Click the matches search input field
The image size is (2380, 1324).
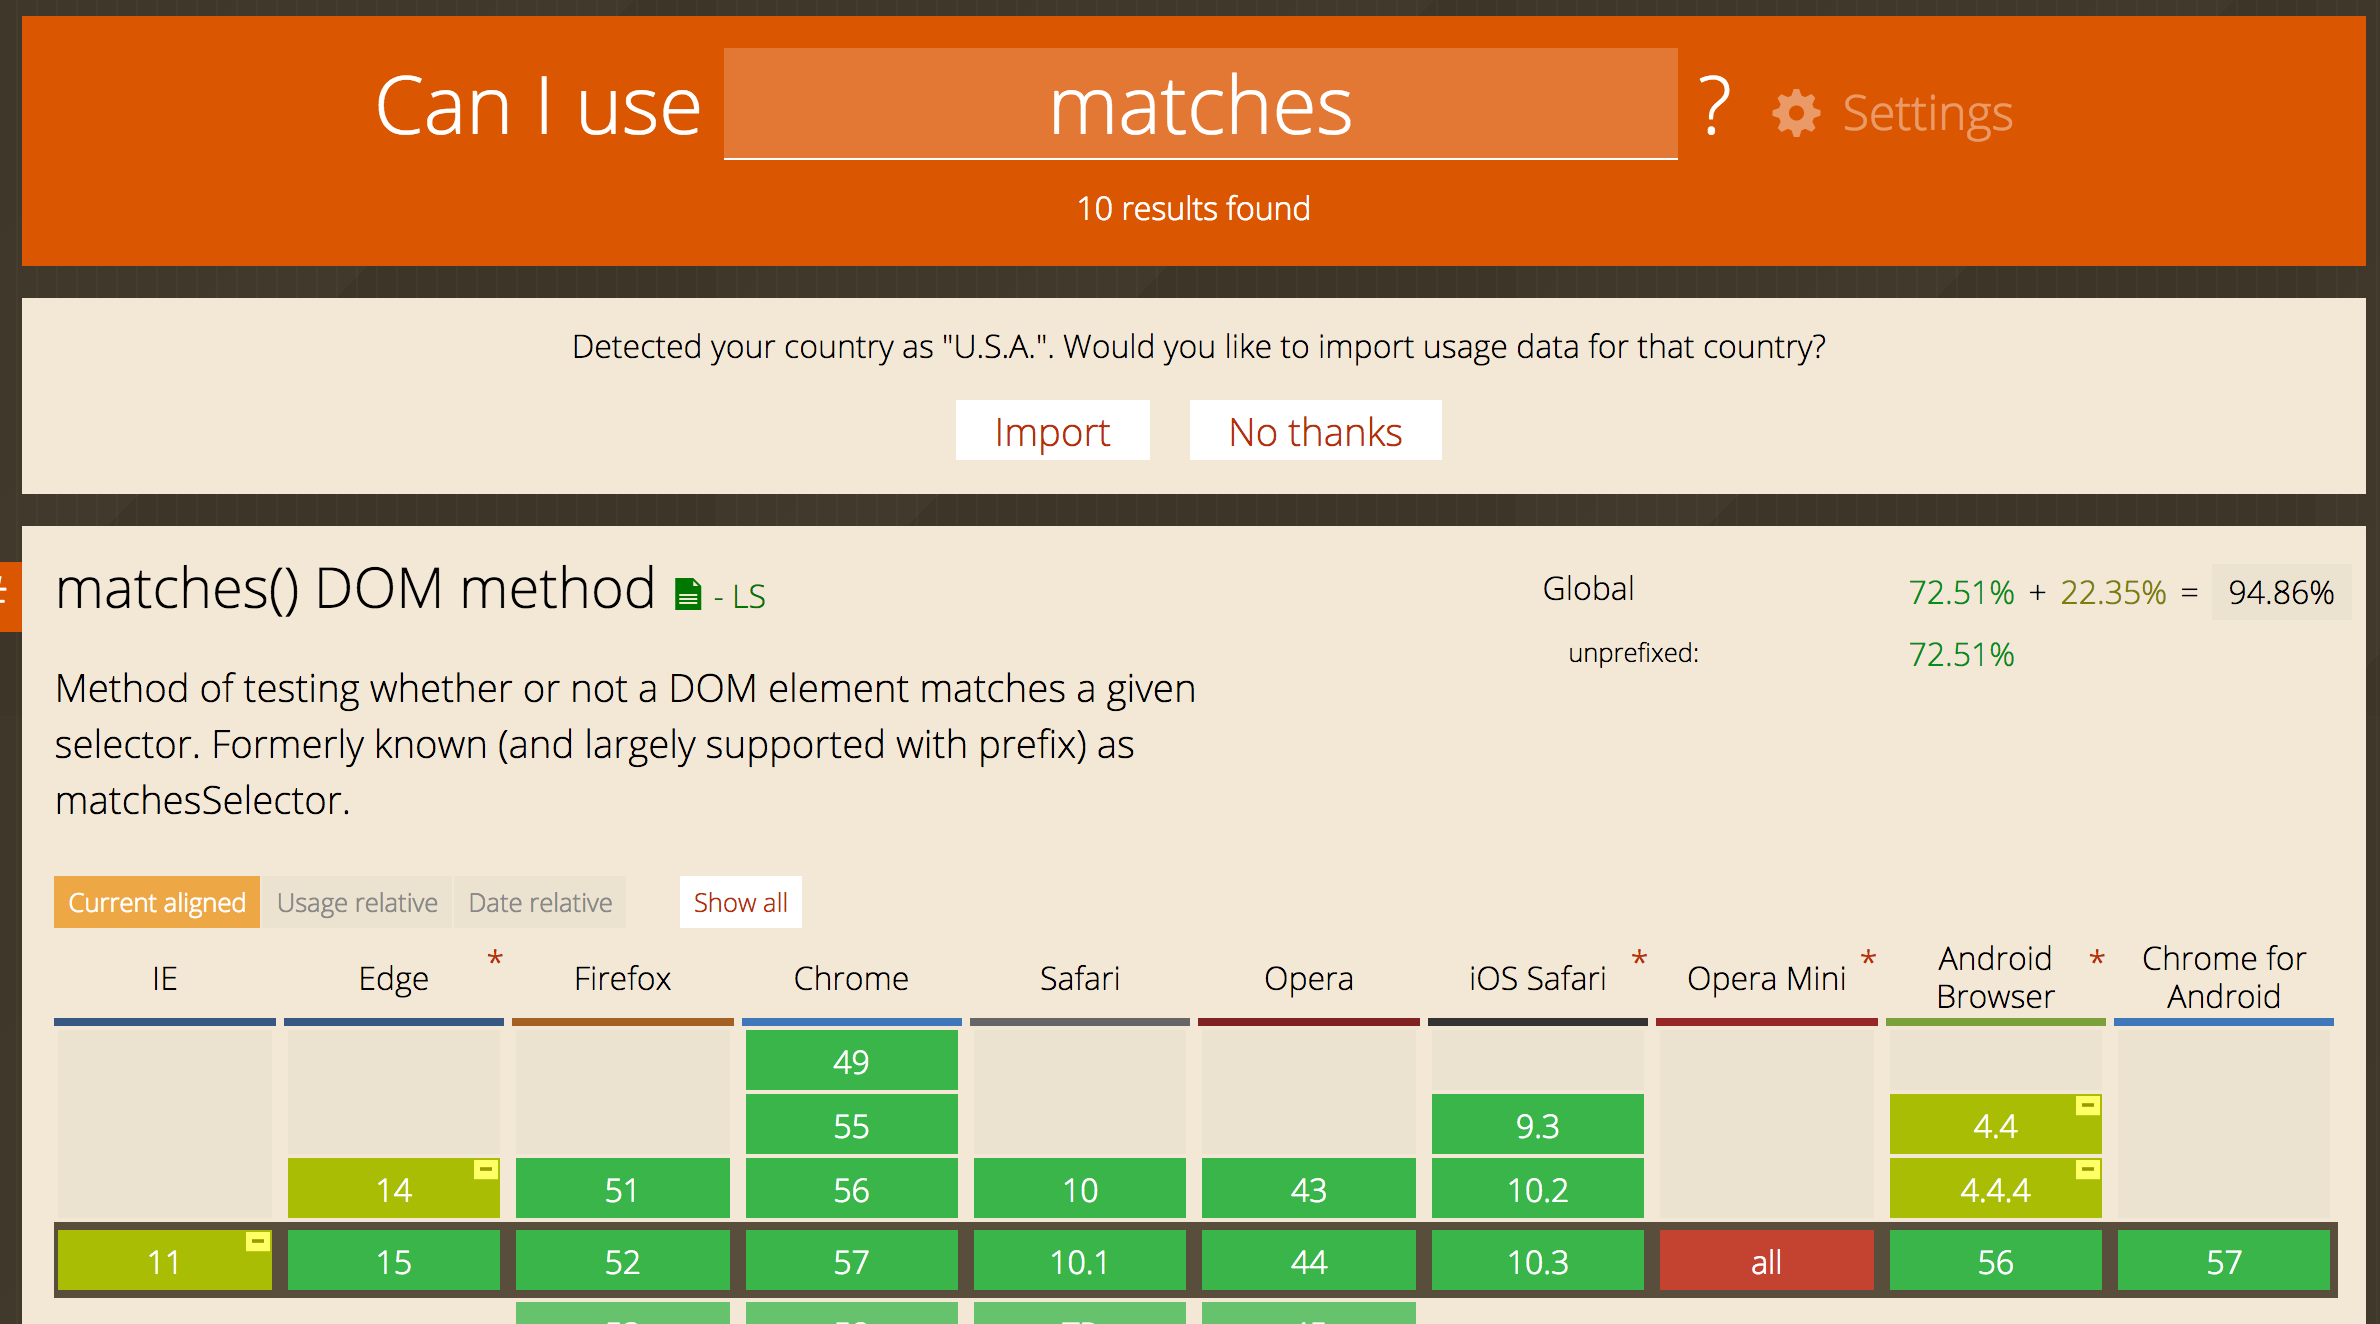(1200, 105)
